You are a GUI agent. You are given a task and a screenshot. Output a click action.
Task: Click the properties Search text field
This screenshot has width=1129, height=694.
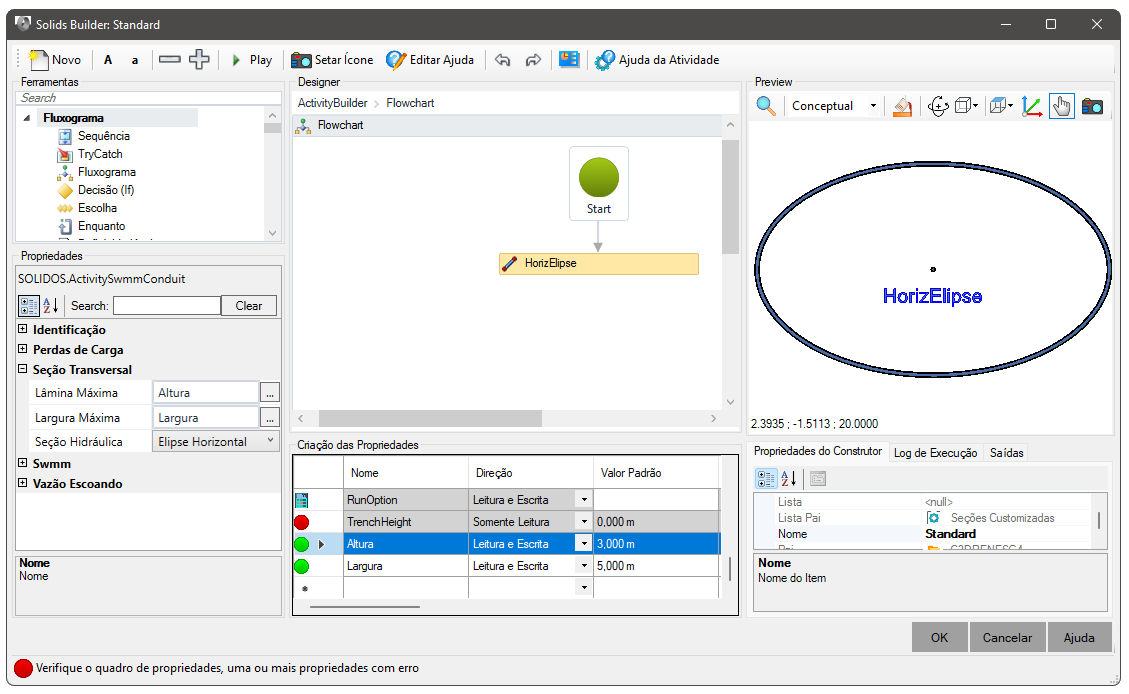167,306
